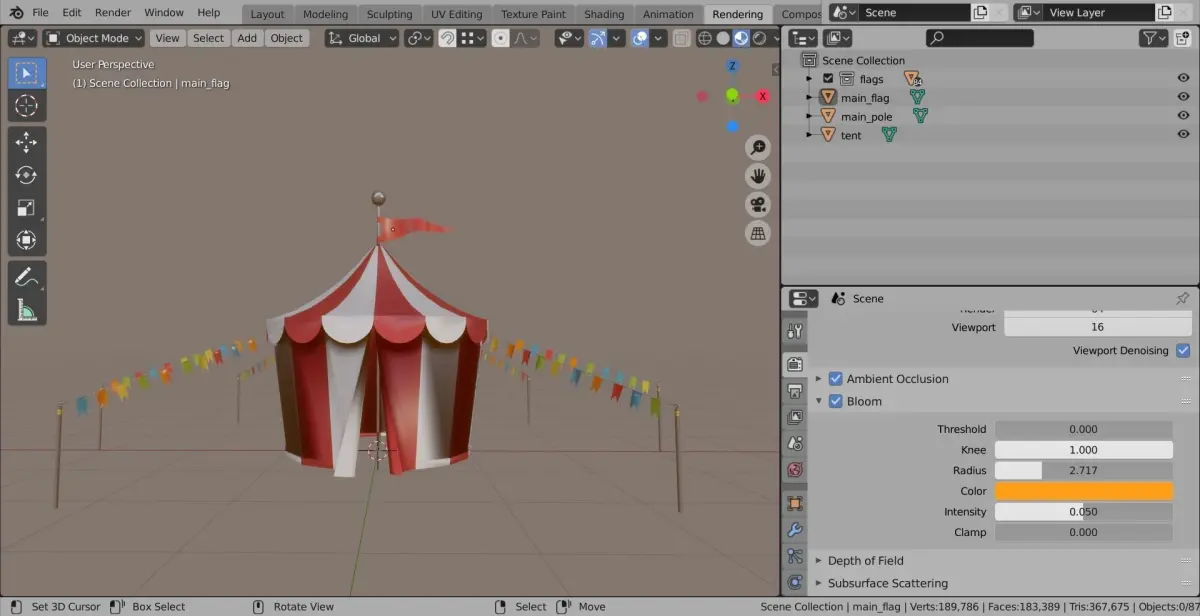Expand the Subsurface Scattering panel
The image size is (1200, 616).
[x=818, y=583]
